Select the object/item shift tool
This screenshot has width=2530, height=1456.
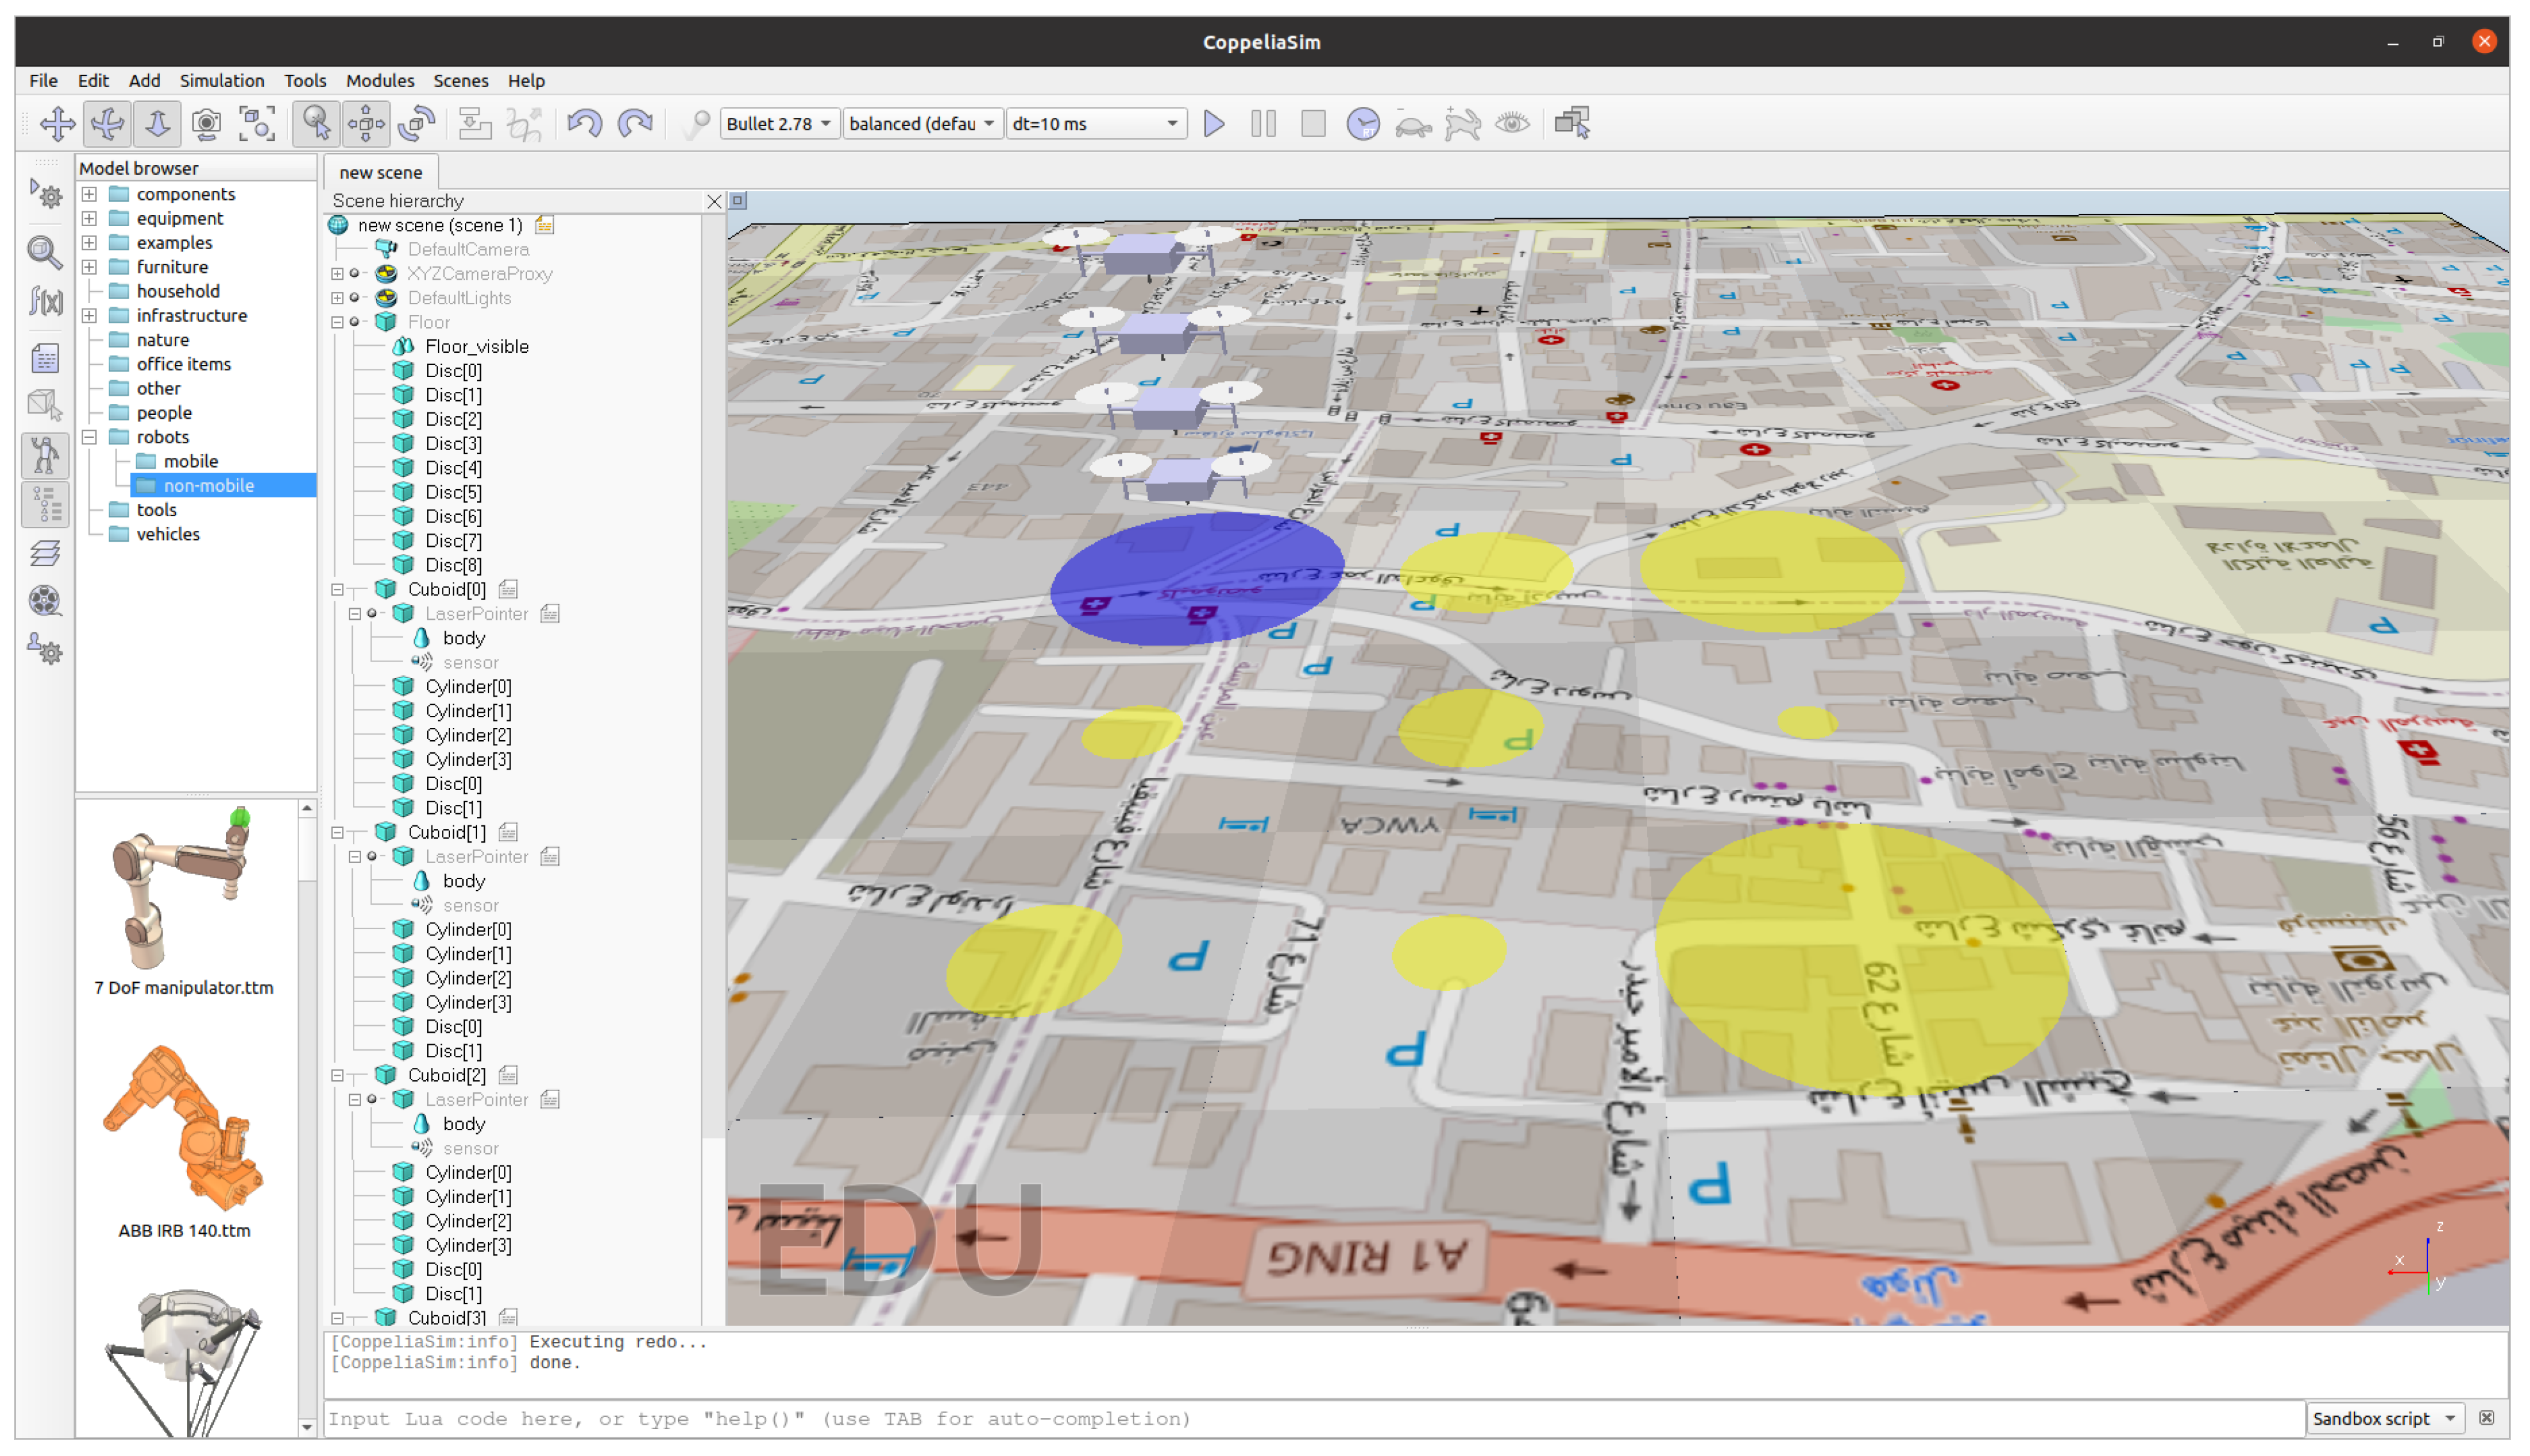(366, 124)
